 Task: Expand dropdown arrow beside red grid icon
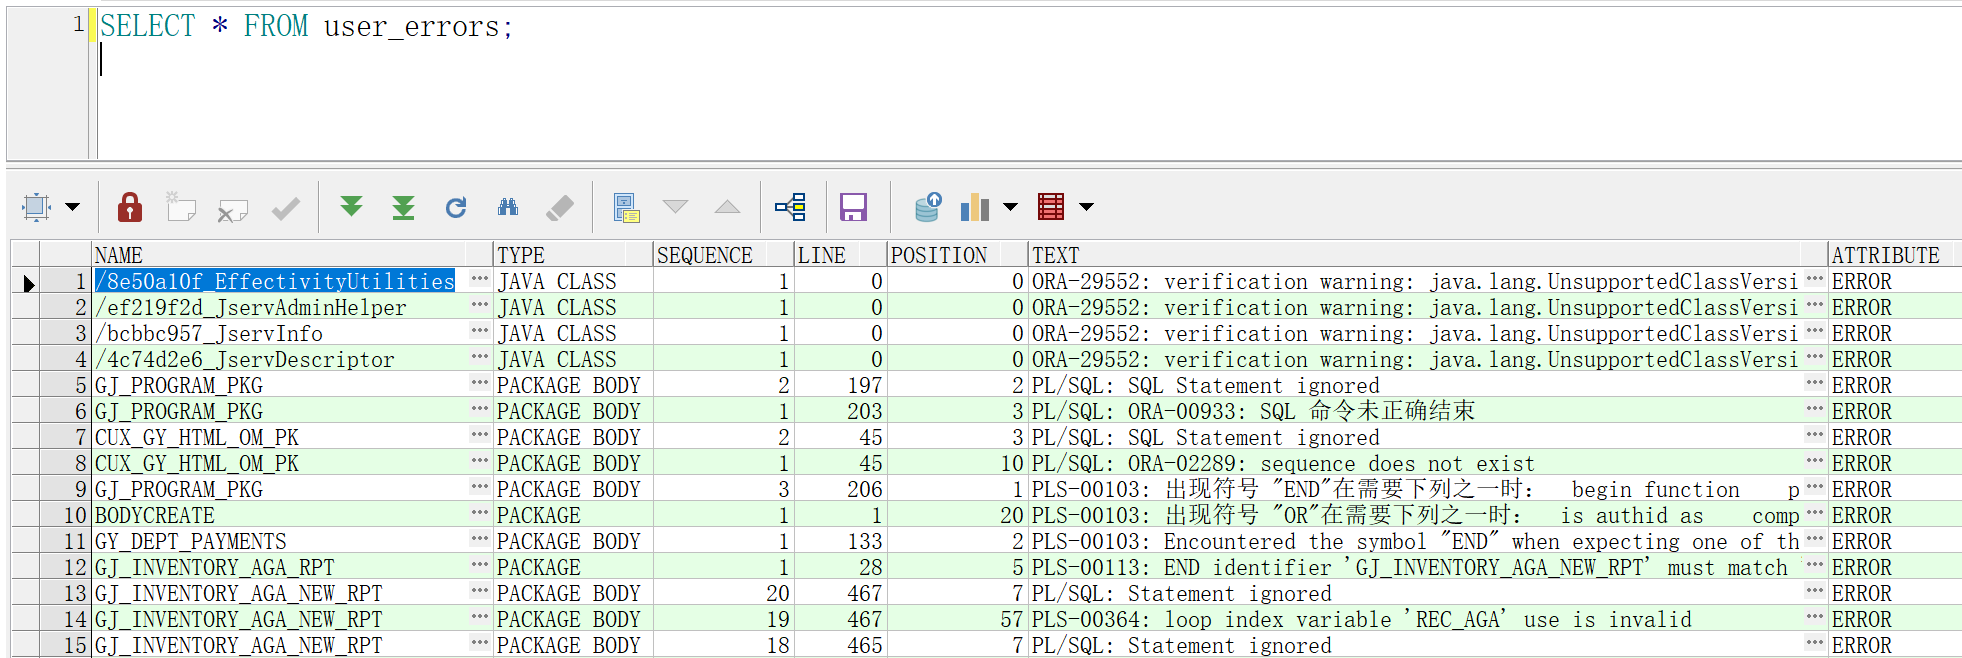click(x=1086, y=207)
